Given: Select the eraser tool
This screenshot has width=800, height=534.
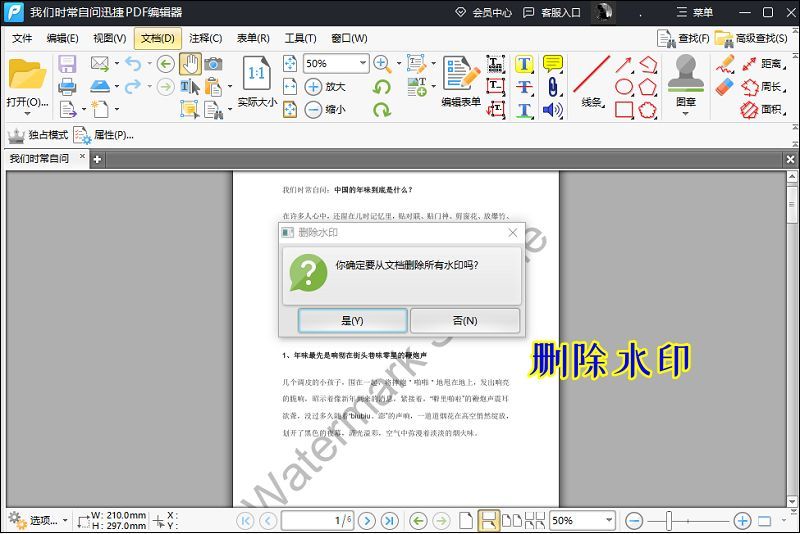Looking at the screenshot, I should coord(724,87).
